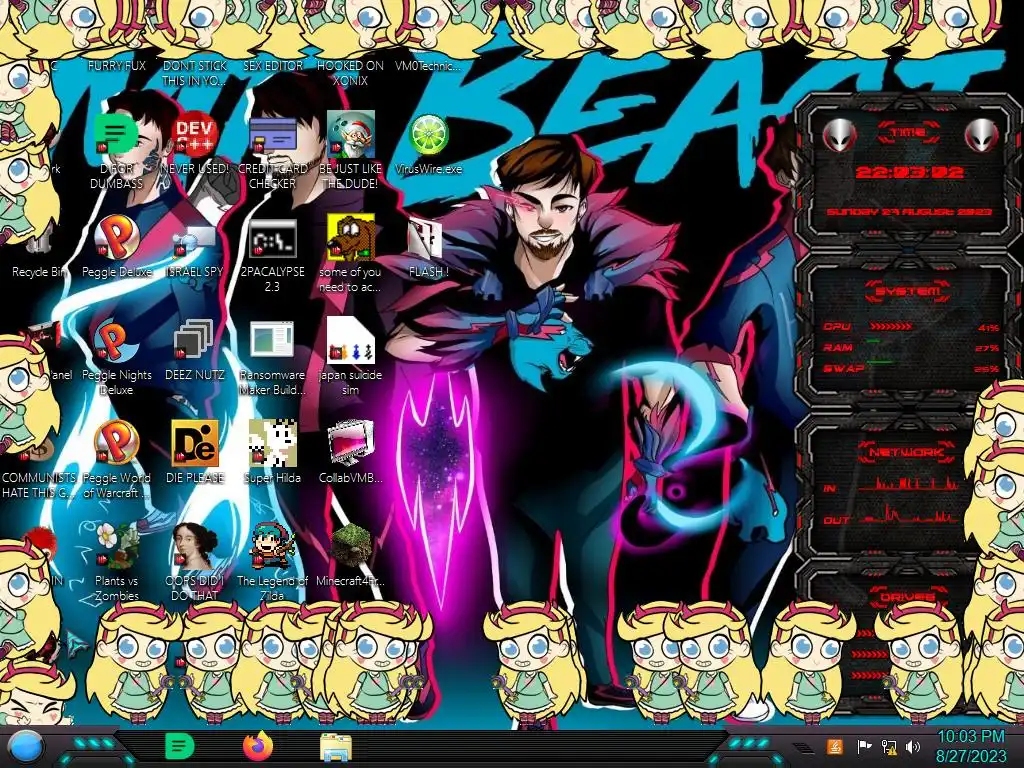
Task: Open the taskbar clock showing 10:03 PM
Action: tap(970, 748)
